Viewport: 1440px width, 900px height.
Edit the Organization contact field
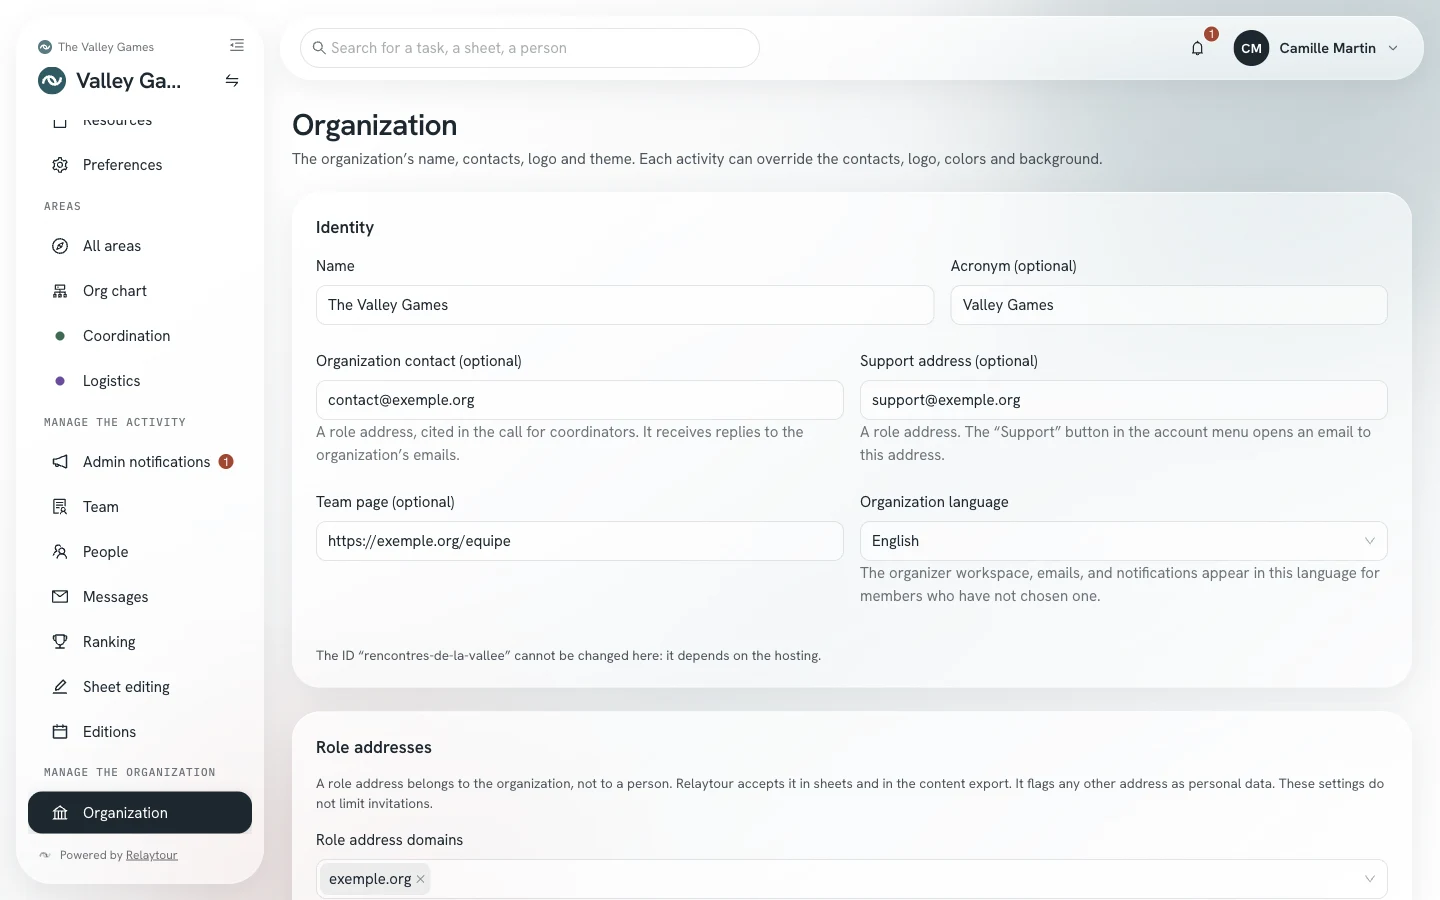click(580, 400)
